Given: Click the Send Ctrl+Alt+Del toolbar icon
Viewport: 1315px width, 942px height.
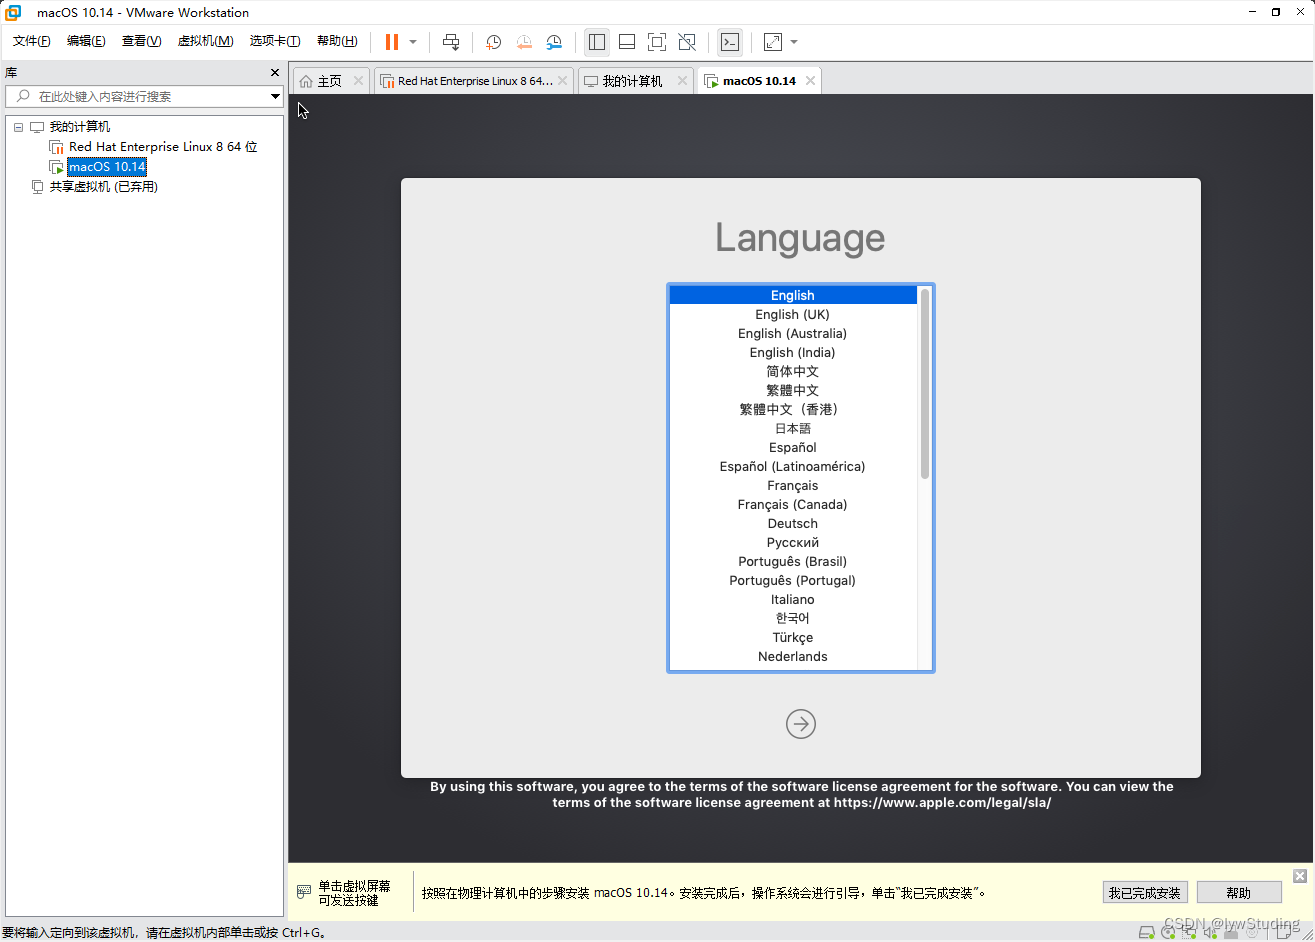Looking at the screenshot, I should 451,42.
